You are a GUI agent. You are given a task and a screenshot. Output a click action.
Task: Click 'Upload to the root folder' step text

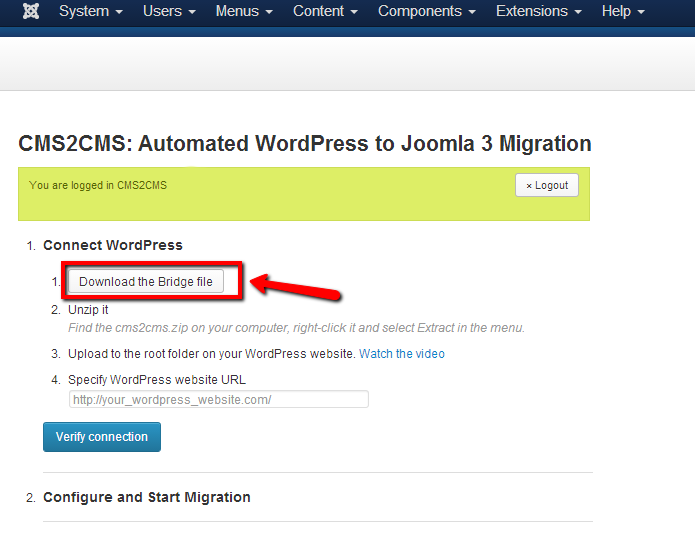pos(212,354)
